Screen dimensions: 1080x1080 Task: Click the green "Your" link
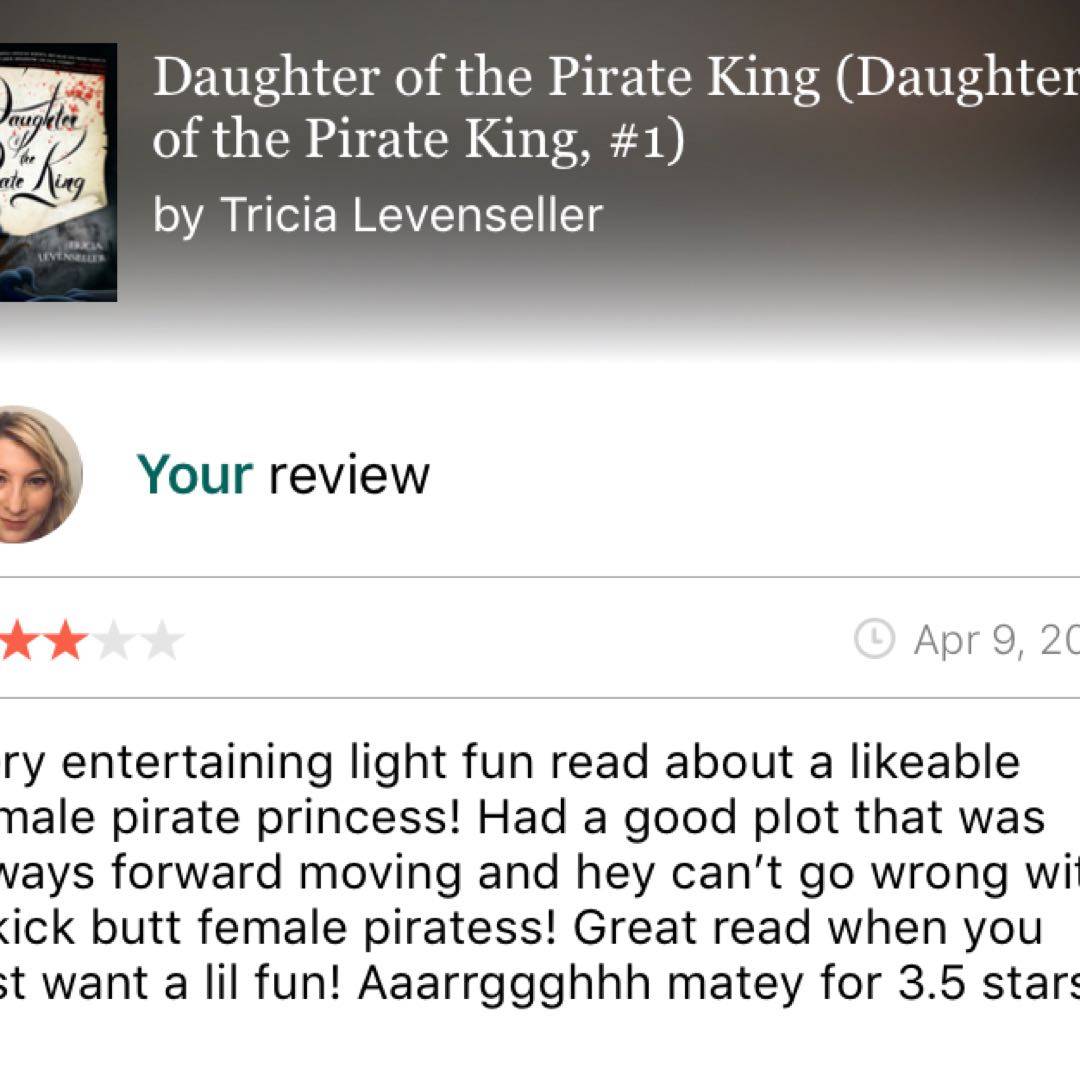coord(194,475)
